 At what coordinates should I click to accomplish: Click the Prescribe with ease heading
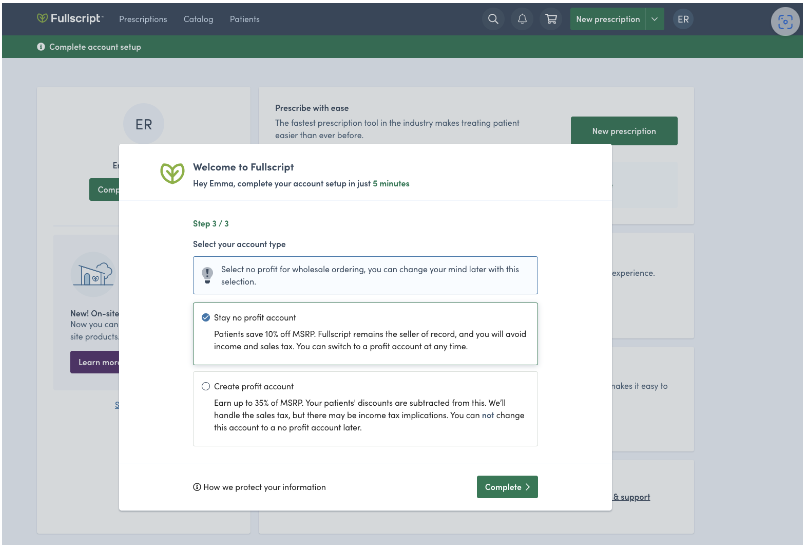[312, 108]
